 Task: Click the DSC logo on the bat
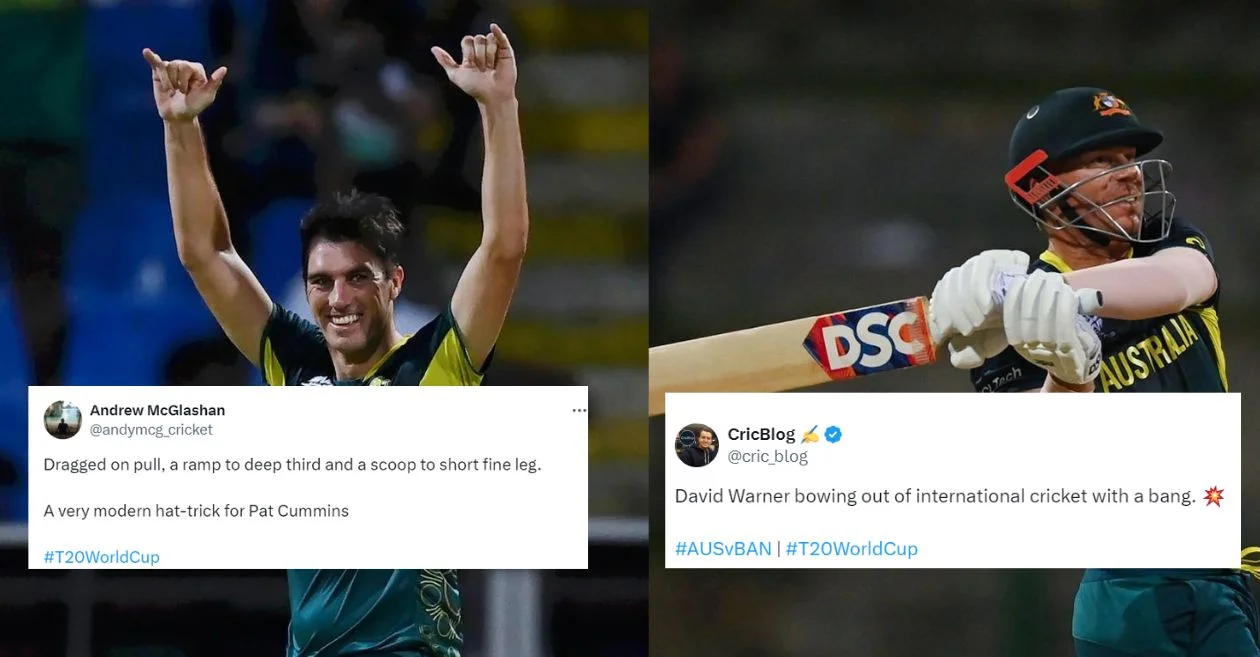point(868,337)
